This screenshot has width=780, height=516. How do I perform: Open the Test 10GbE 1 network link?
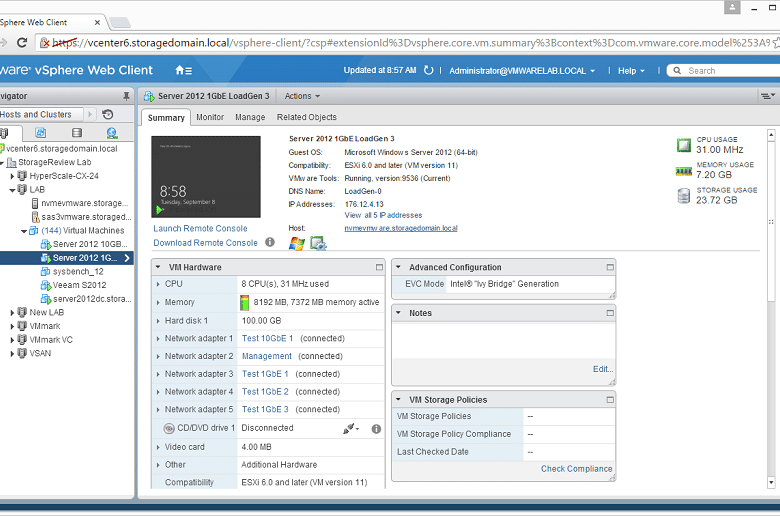click(x=267, y=338)
